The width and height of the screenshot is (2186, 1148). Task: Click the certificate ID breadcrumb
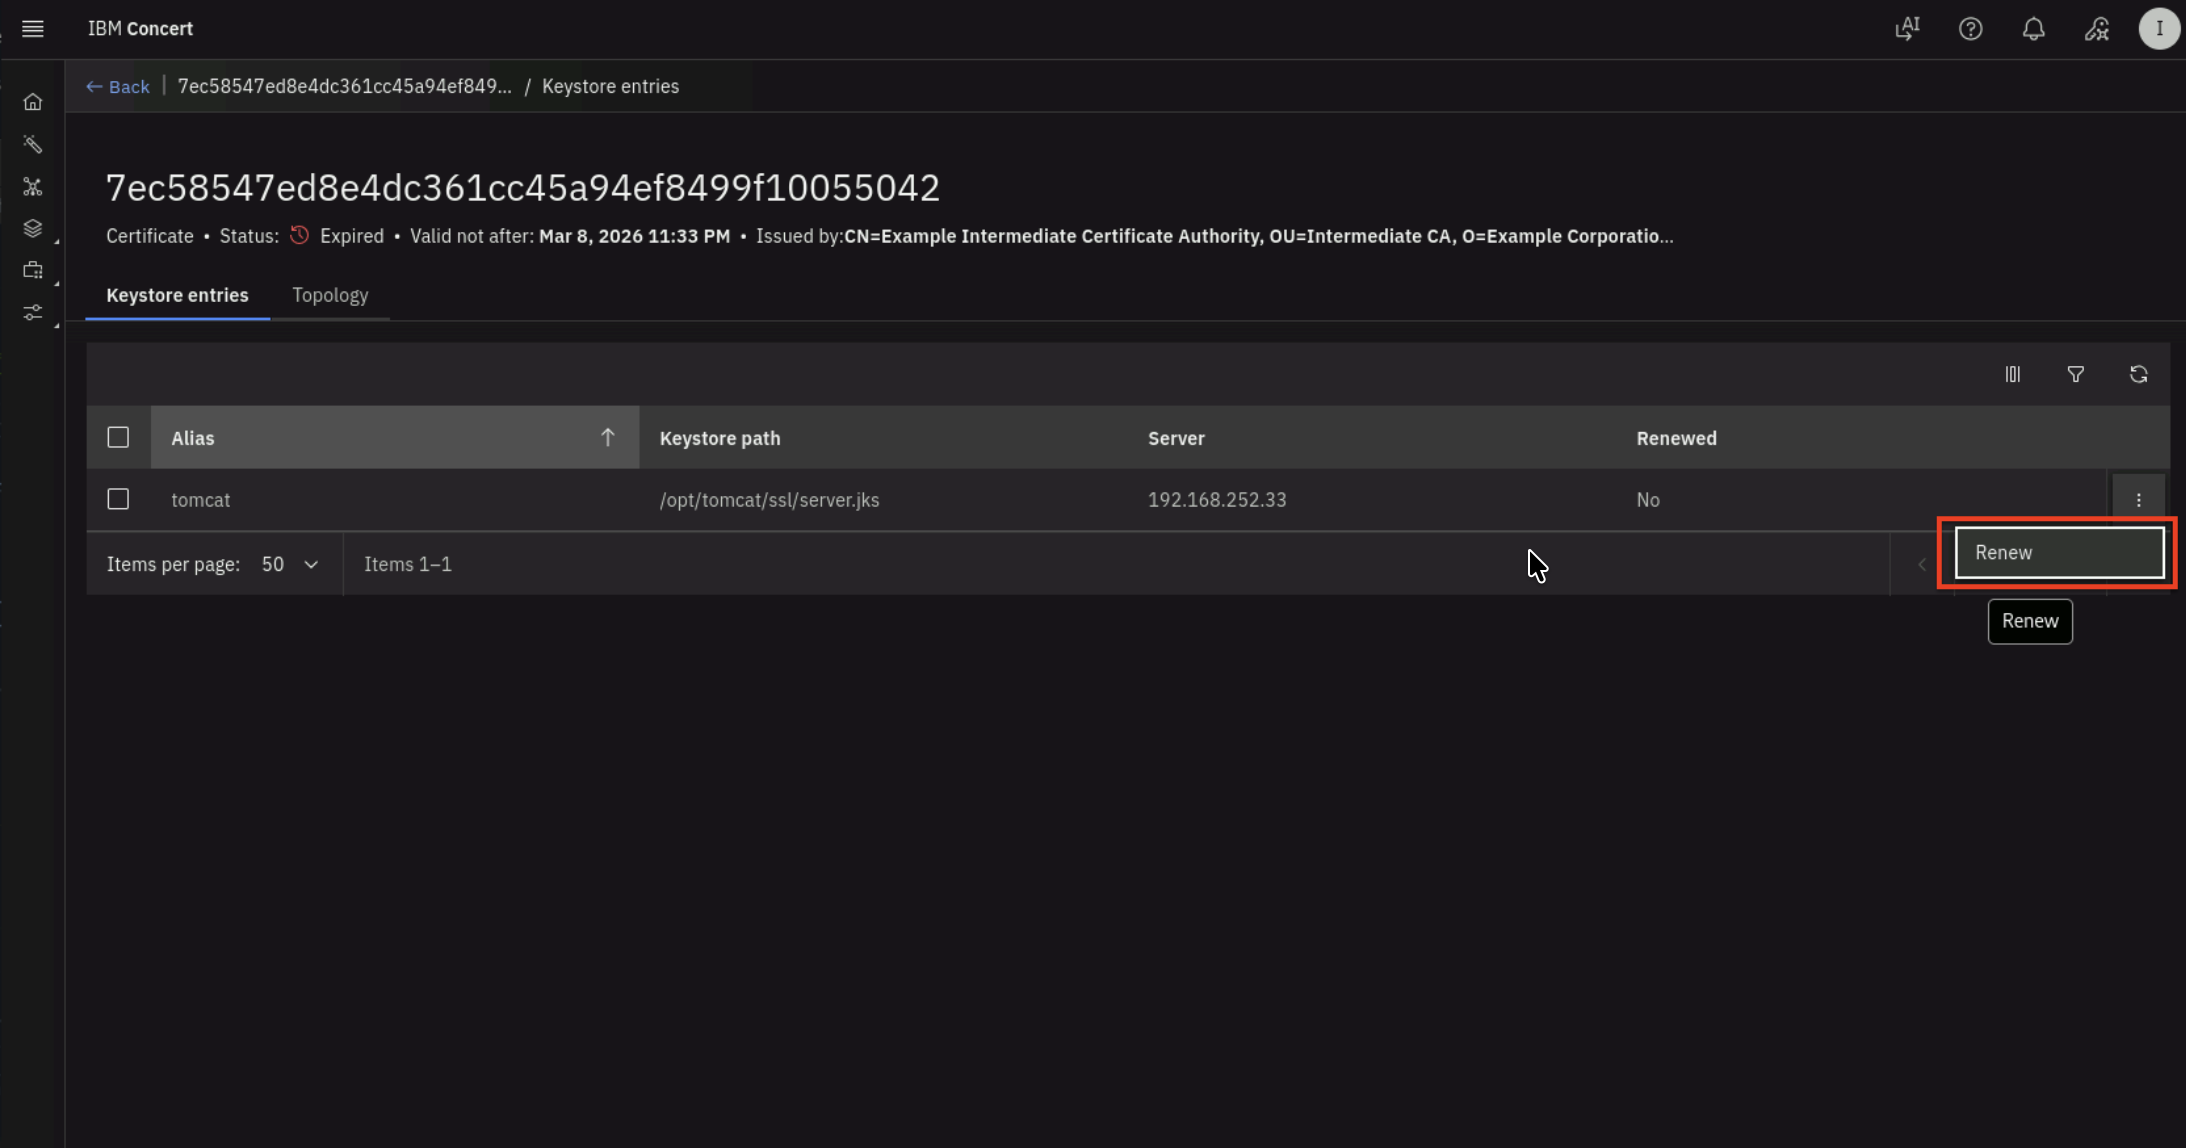[344, 87]
